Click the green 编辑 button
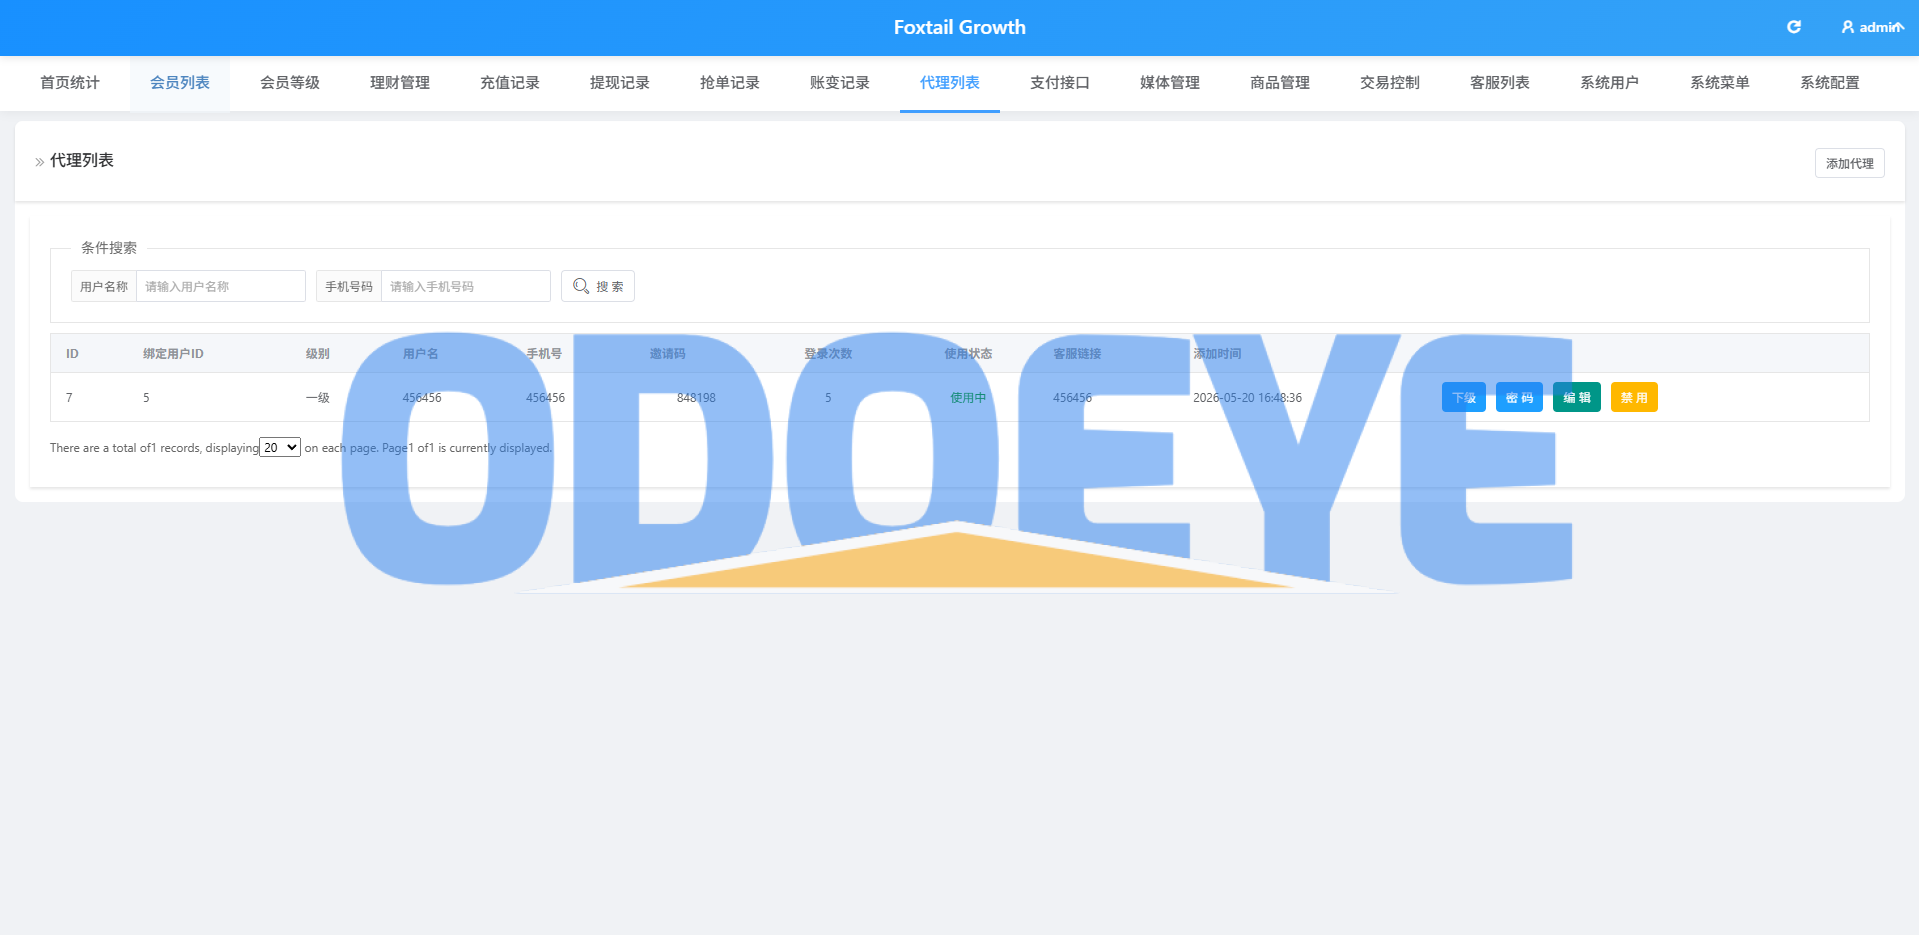Image resolution: width=1919 pixels, height=935 pixels. click(x=1577, y=397)
